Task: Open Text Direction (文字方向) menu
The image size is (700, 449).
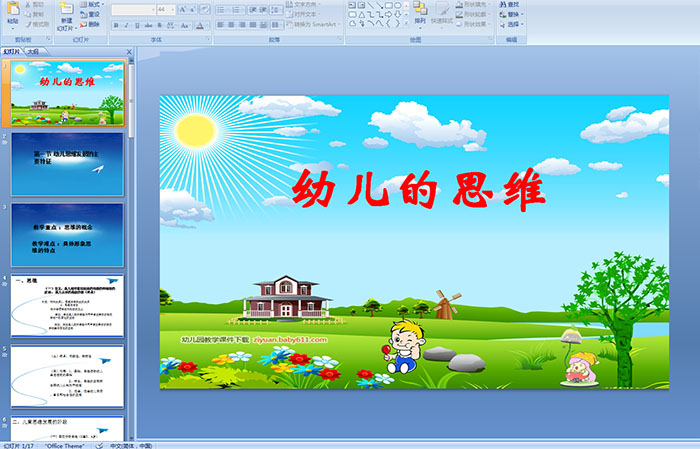Action: tap(304, 4)
